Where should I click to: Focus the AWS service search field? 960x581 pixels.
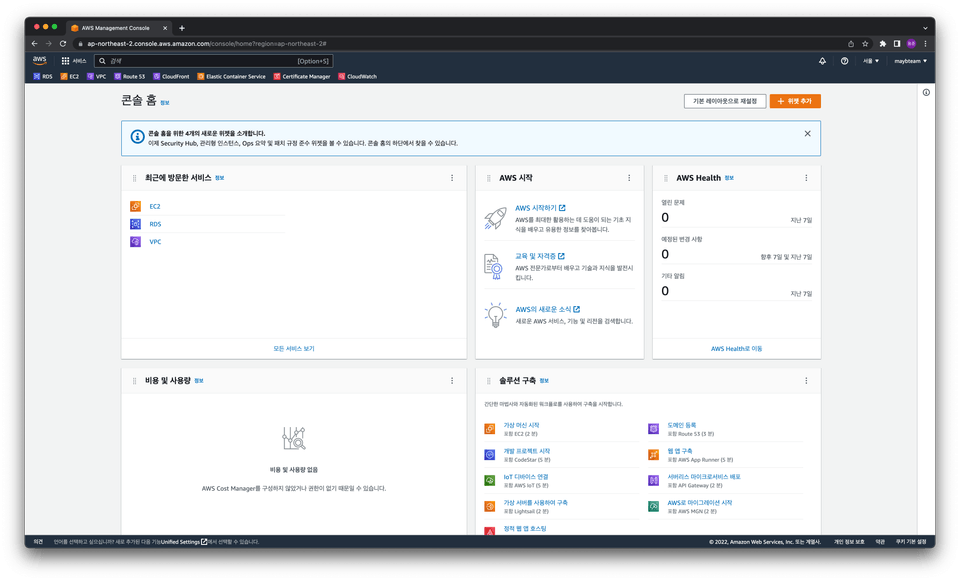[214, 61]
